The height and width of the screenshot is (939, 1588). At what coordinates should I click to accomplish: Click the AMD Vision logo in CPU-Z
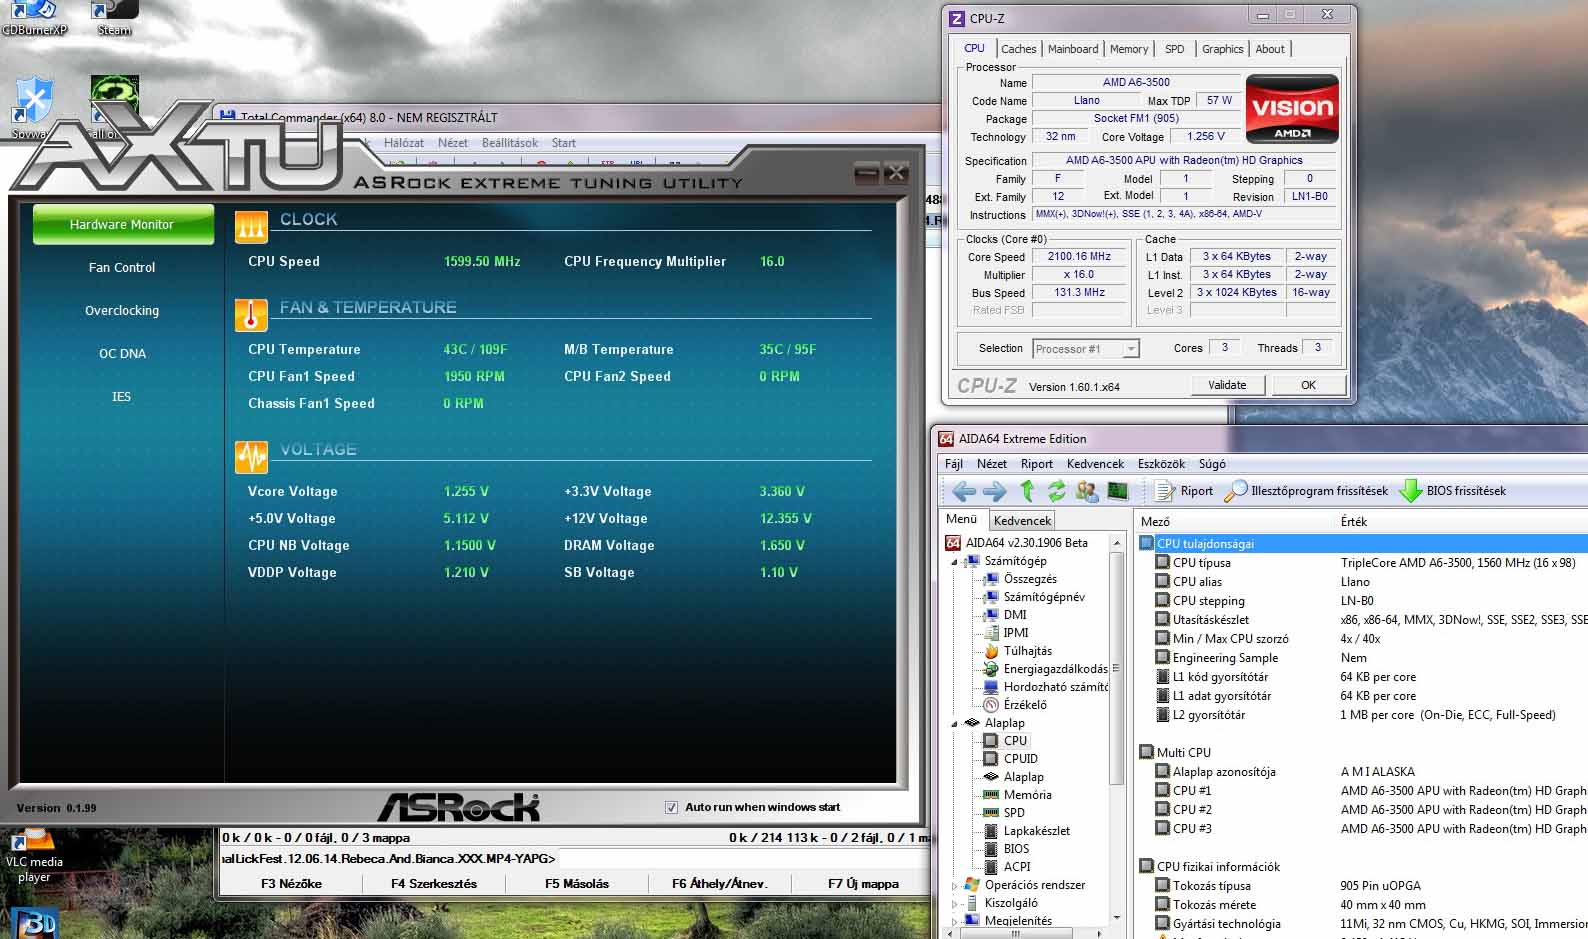click(1292, 108)
